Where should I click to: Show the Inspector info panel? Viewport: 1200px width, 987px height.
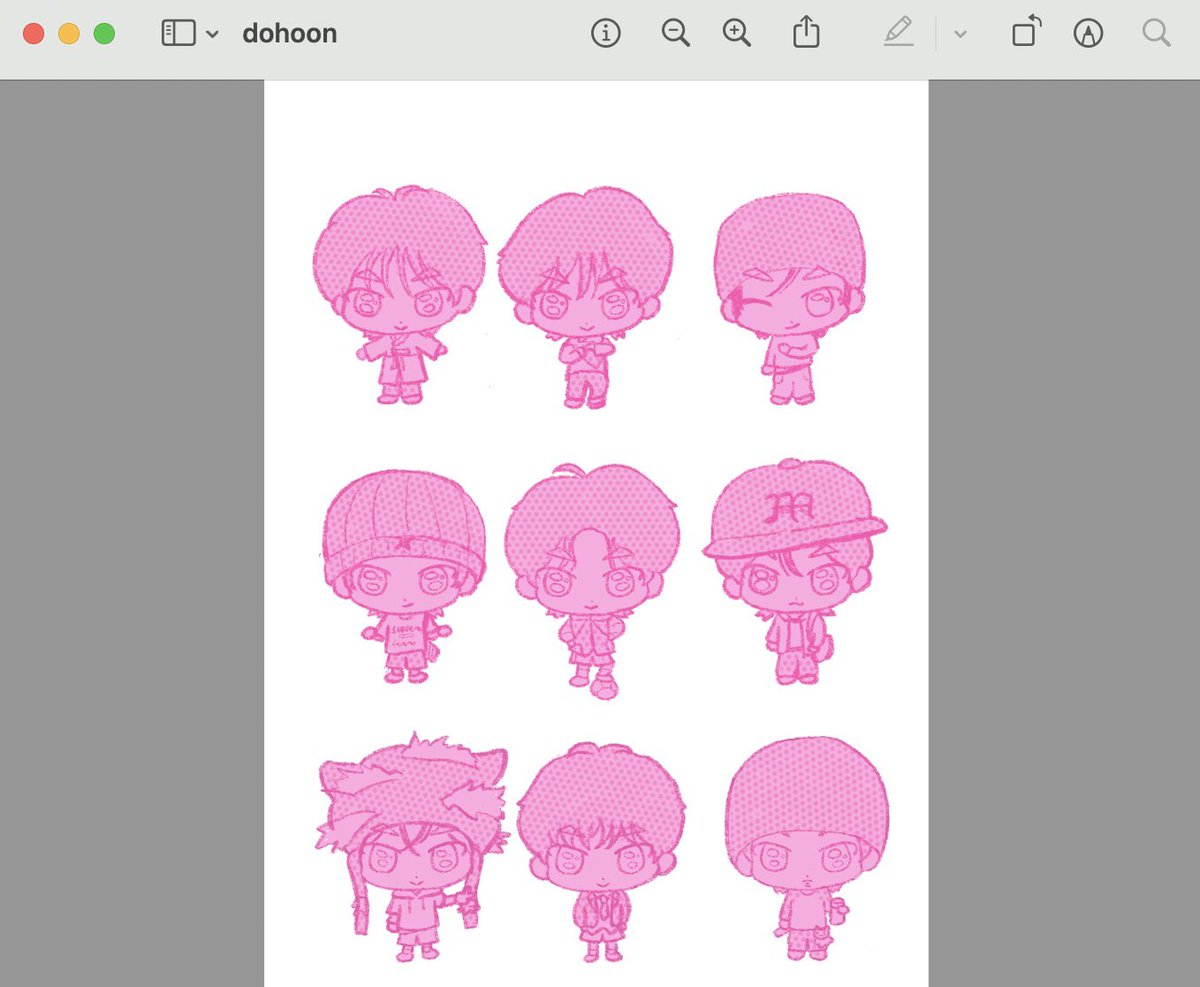605,34
